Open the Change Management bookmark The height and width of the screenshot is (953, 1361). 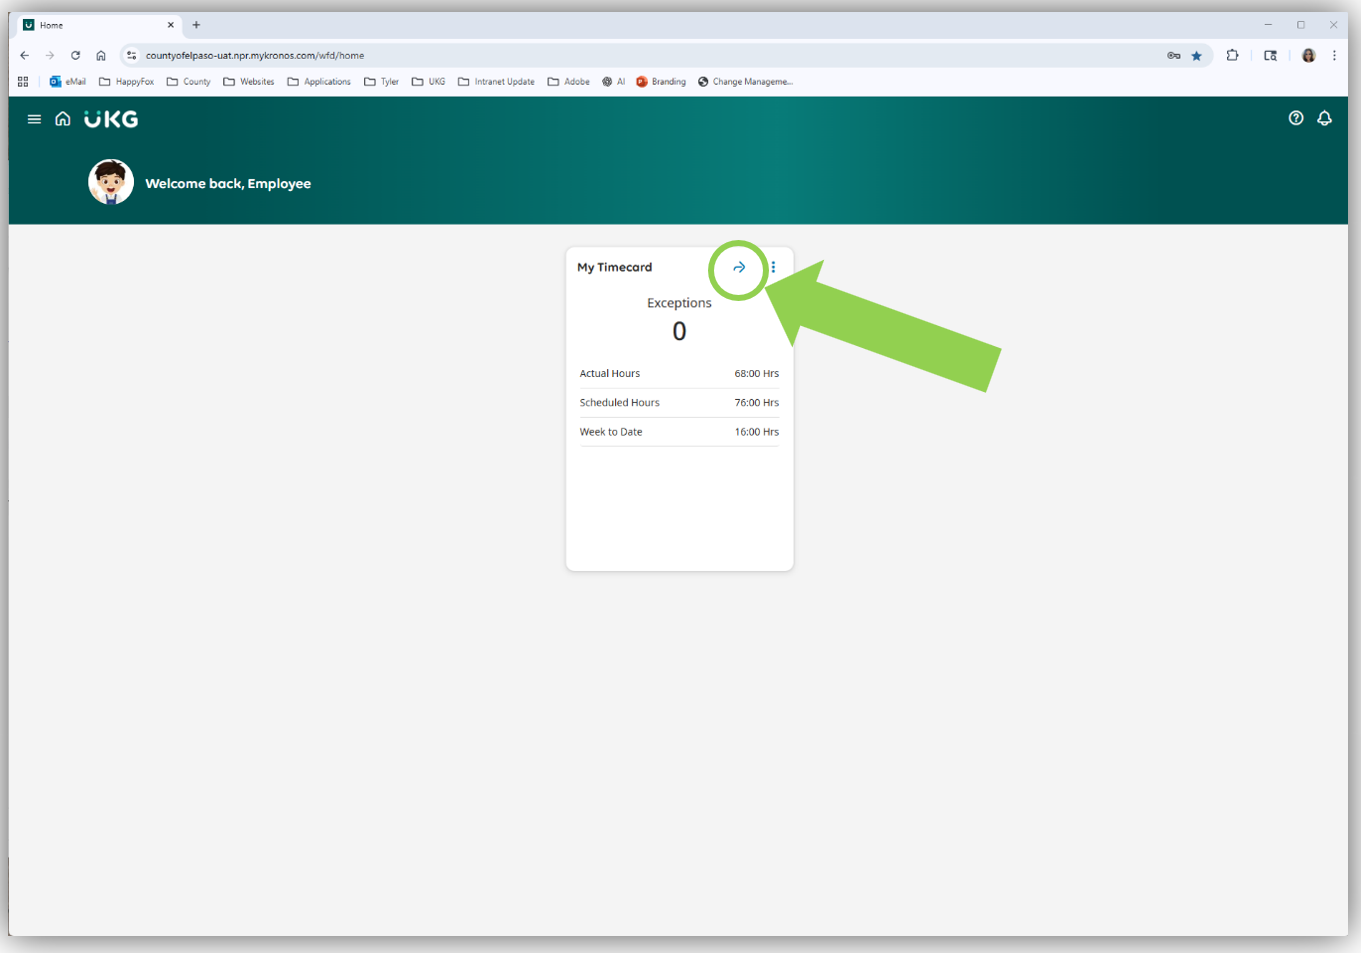745,82
